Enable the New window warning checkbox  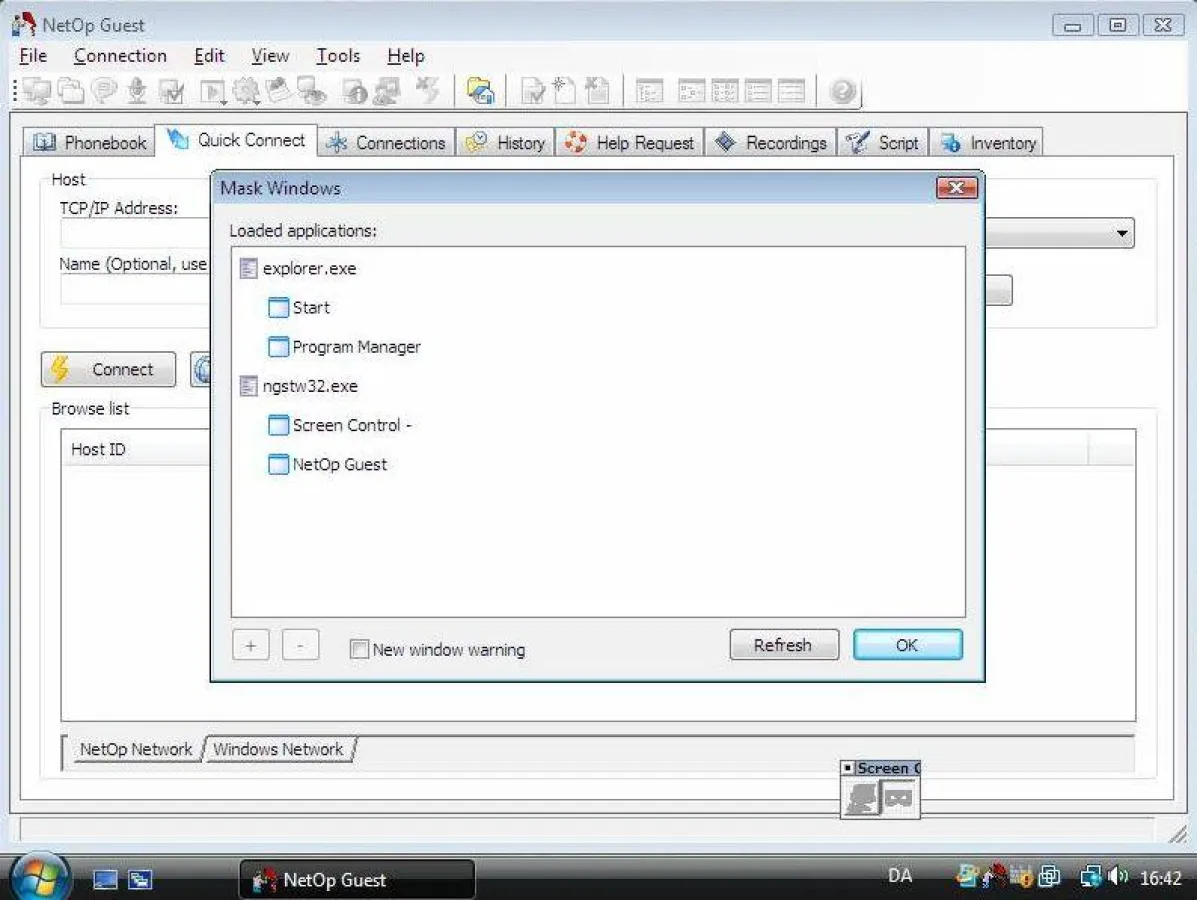[x=359, y=650]
